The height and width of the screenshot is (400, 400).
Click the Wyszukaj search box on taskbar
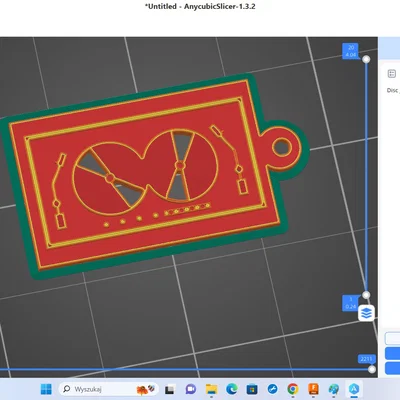pyautogui.click(x=108, y=389)
